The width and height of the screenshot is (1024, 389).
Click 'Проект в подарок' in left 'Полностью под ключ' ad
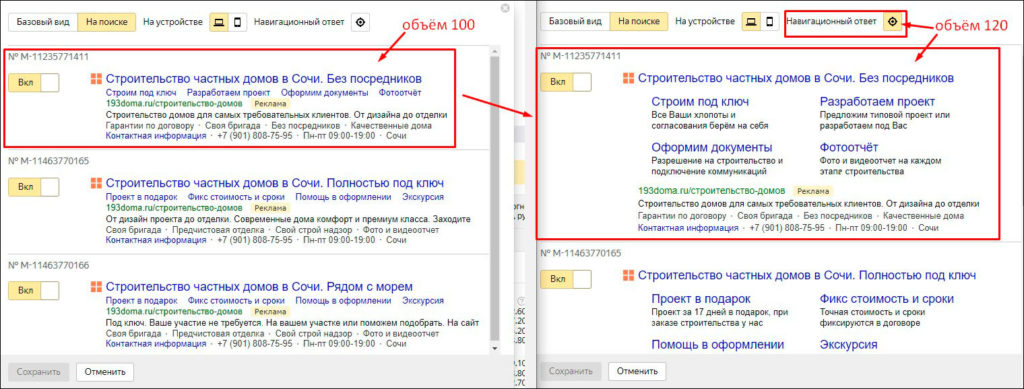pos(142,196)
